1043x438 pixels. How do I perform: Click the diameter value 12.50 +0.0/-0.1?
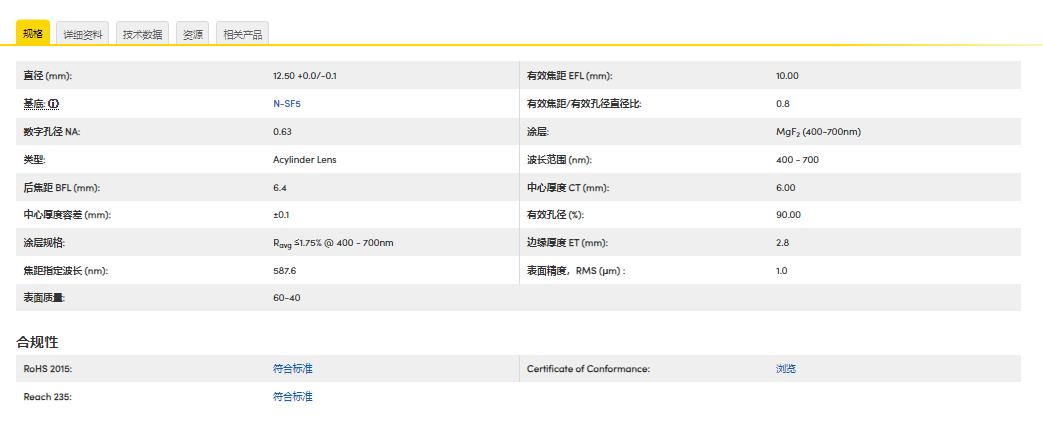coord(304,76)
